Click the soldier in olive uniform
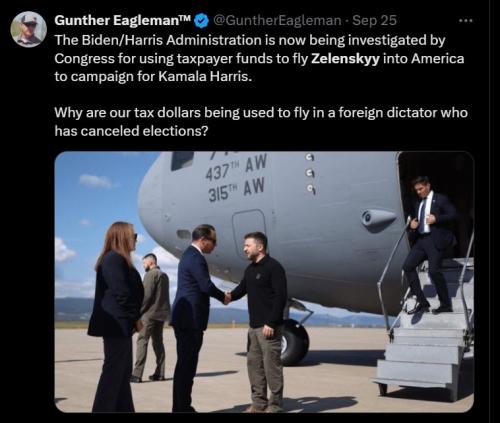Image resolution: width=500 pixels, height=423 pixels. [x=151, y=317]
